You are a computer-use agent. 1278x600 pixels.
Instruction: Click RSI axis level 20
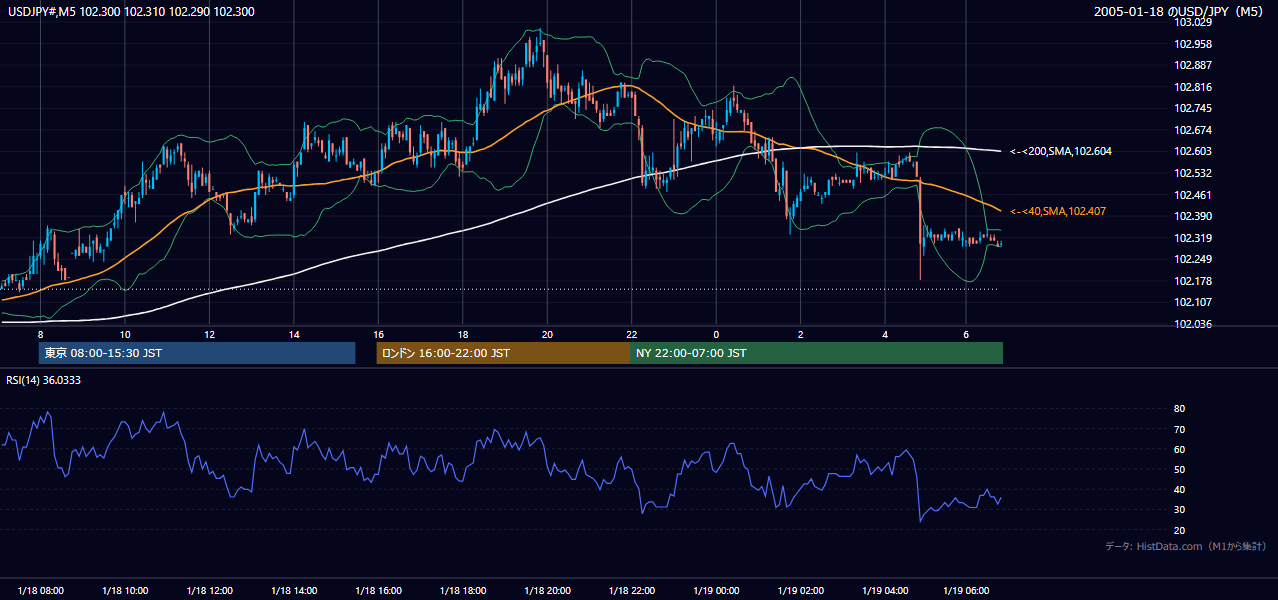click(1179, 530)
